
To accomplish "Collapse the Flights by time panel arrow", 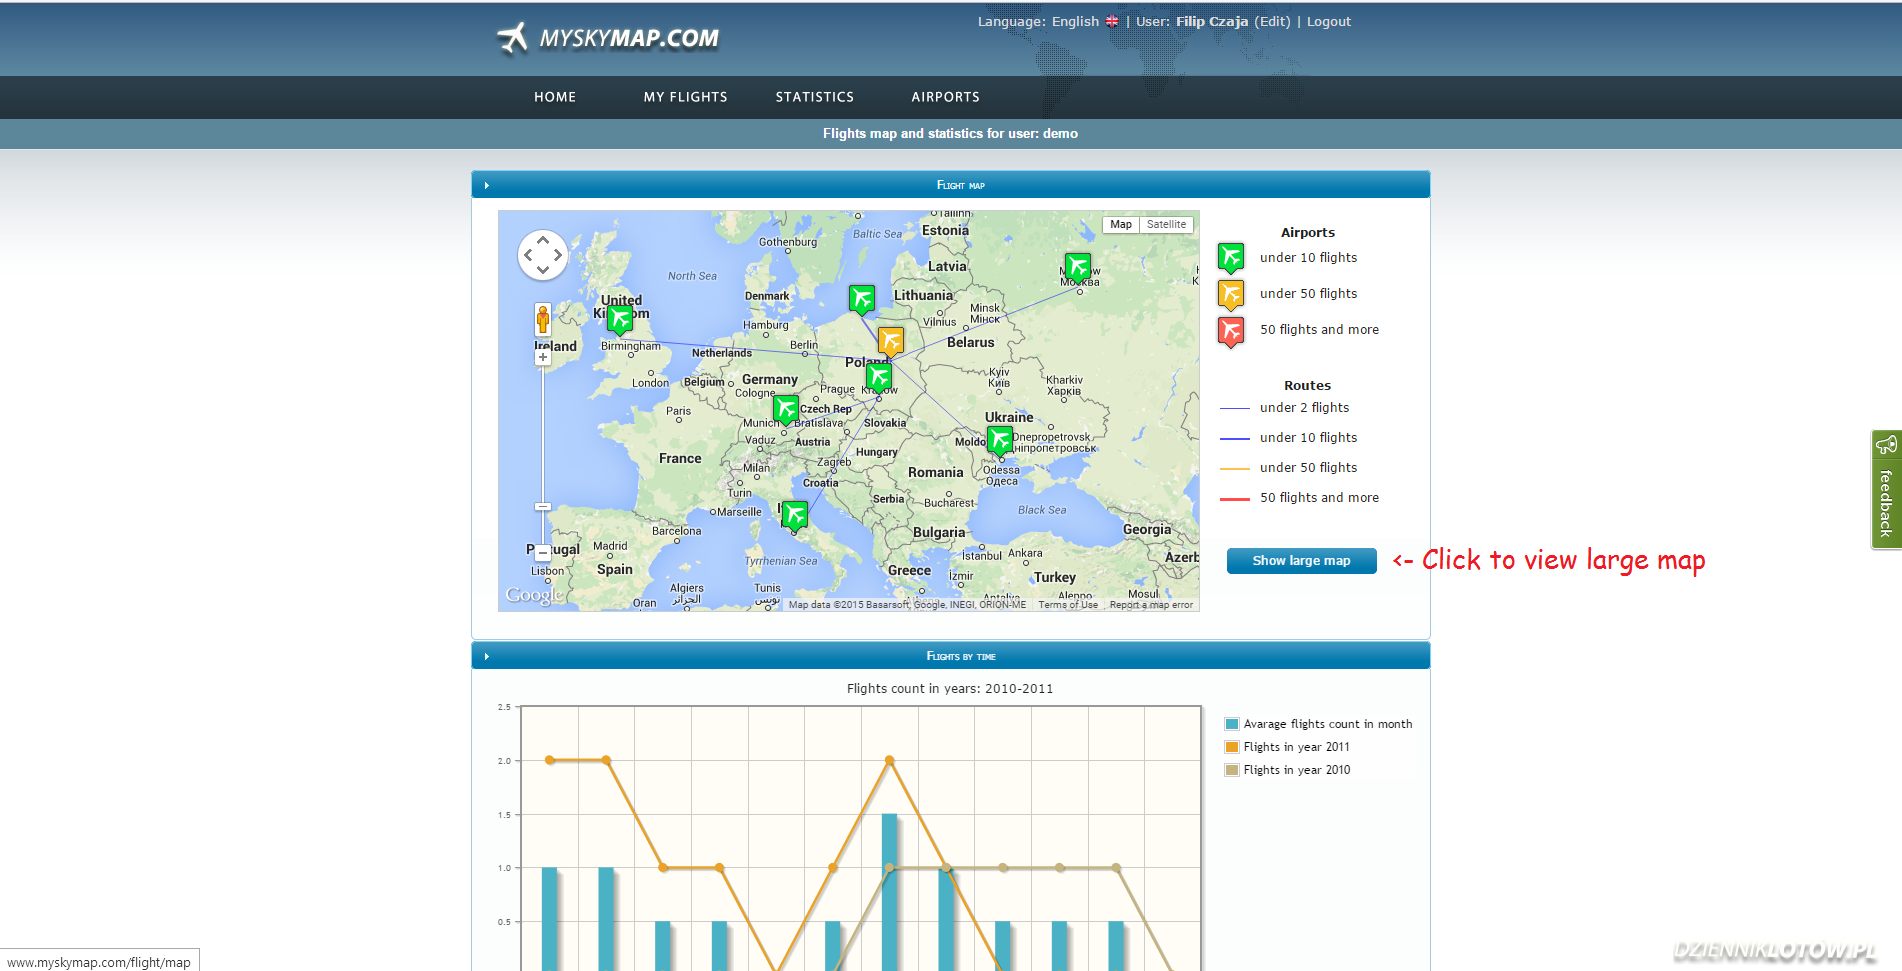I will [x=487, y=656].
